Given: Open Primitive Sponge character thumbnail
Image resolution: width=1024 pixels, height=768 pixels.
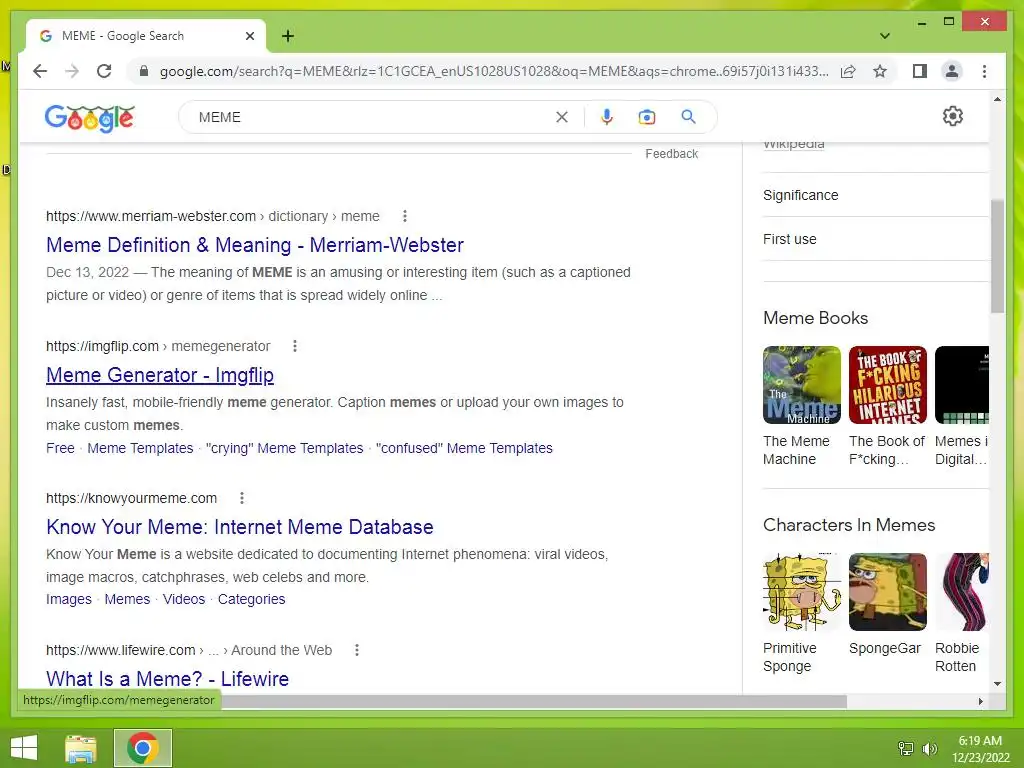Looking at the screenshot, I should coord(802,592).
